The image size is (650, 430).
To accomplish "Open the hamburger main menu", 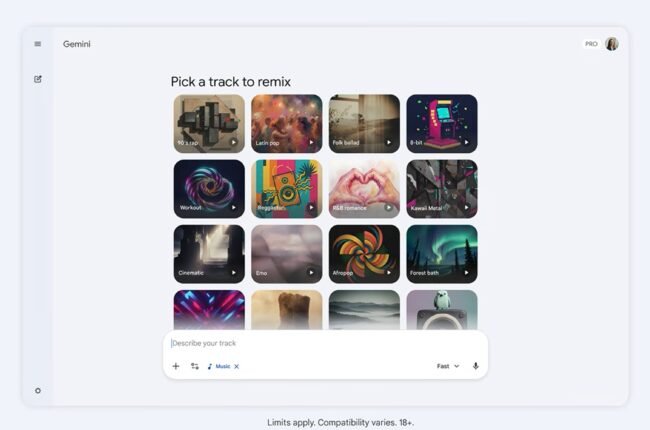I will tap(38, 44).
